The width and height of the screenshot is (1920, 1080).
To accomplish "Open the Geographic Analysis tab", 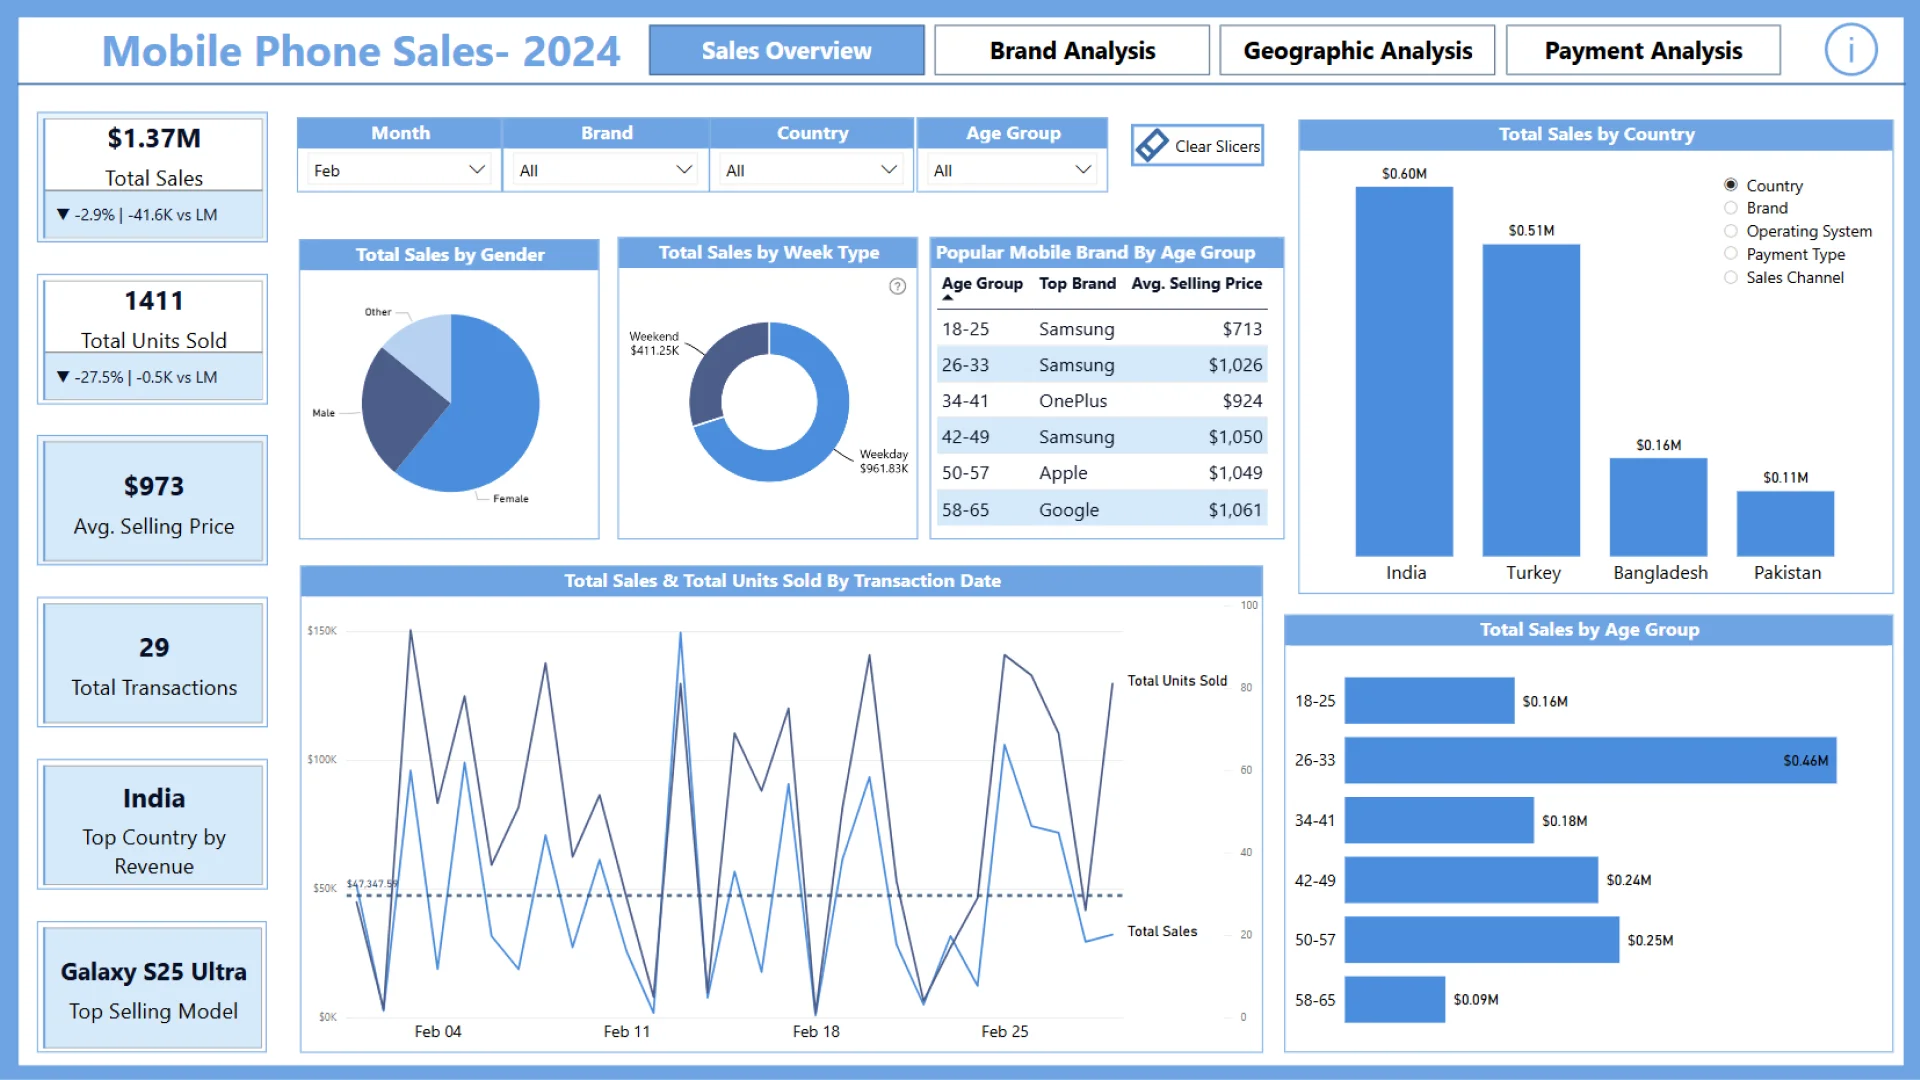I will (1357, 50).
